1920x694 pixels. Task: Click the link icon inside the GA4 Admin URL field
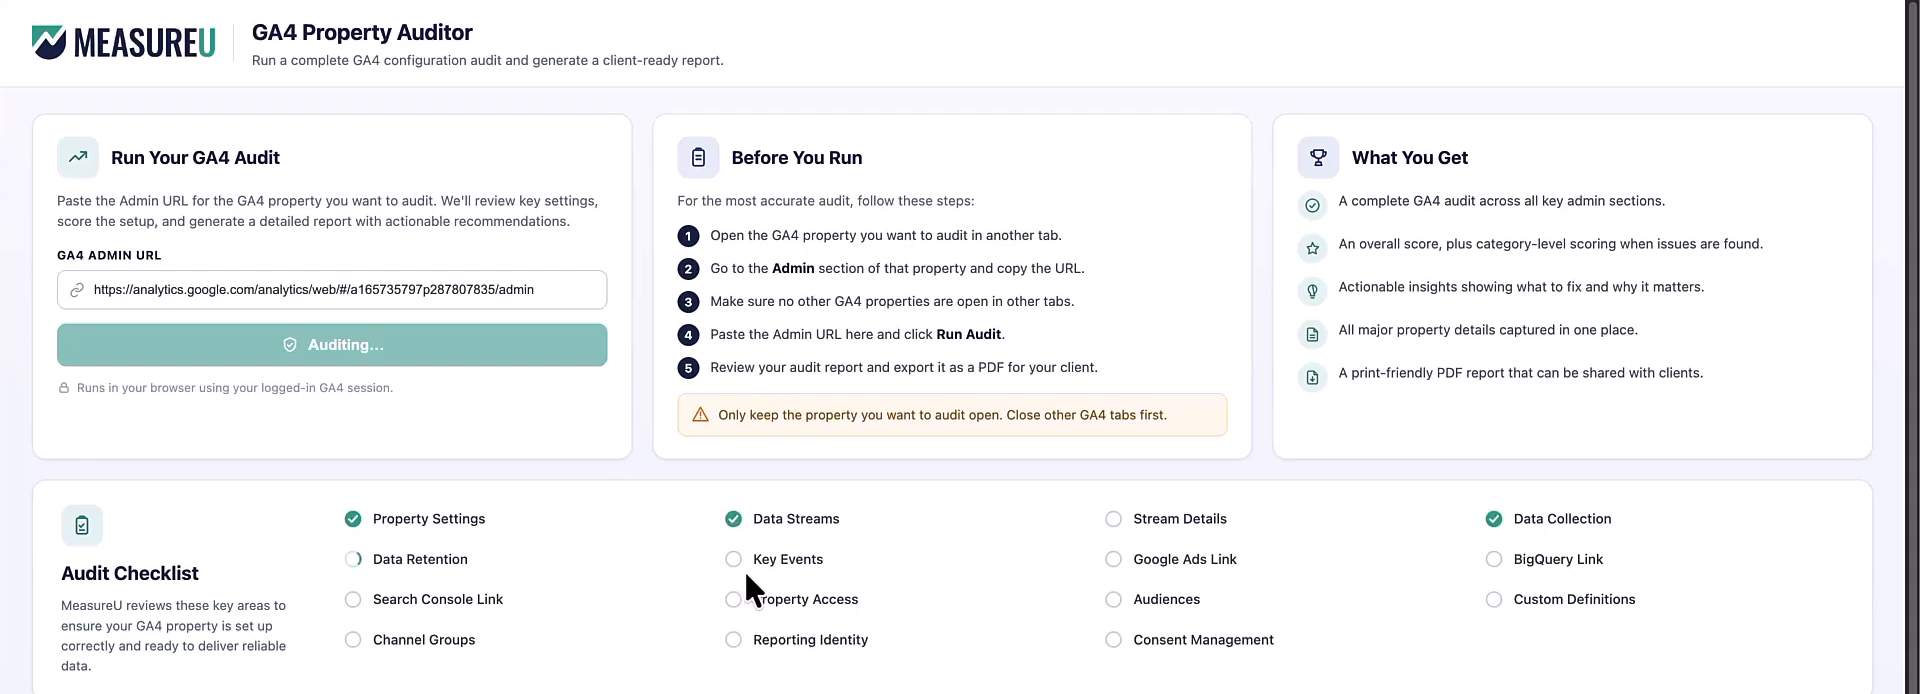click(x=77, y=290)
